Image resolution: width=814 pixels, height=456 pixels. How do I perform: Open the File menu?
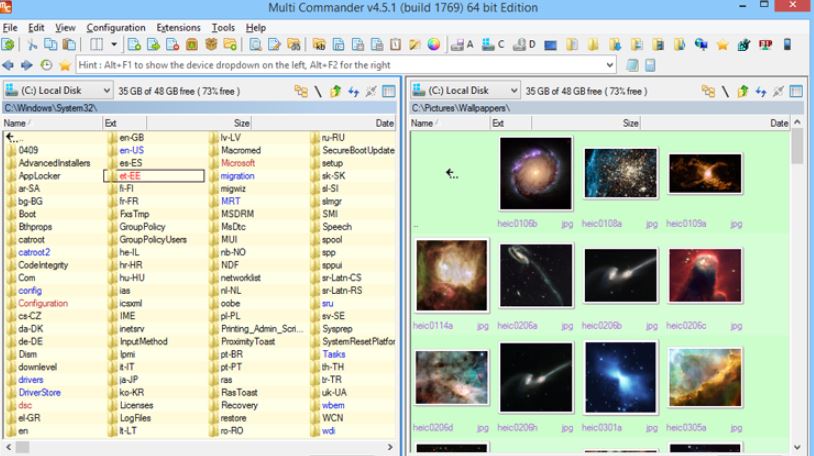tap(10, 28)
